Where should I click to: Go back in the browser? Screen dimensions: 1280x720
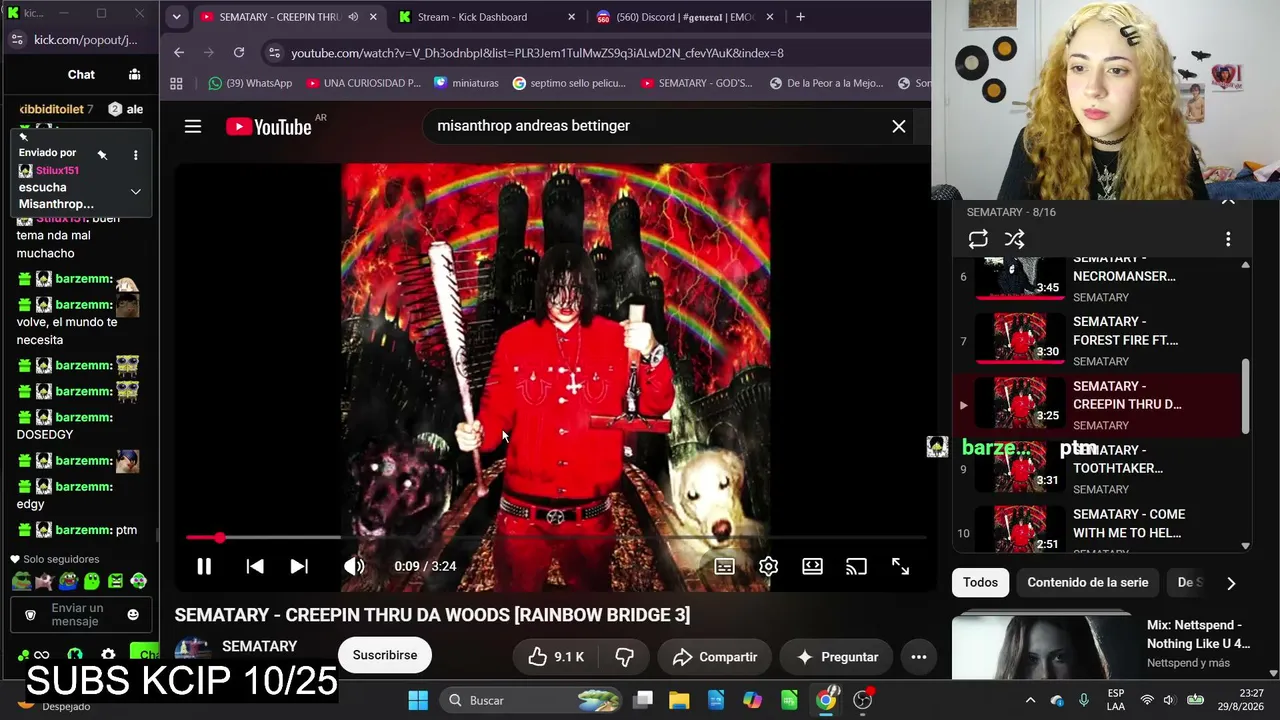179,53
